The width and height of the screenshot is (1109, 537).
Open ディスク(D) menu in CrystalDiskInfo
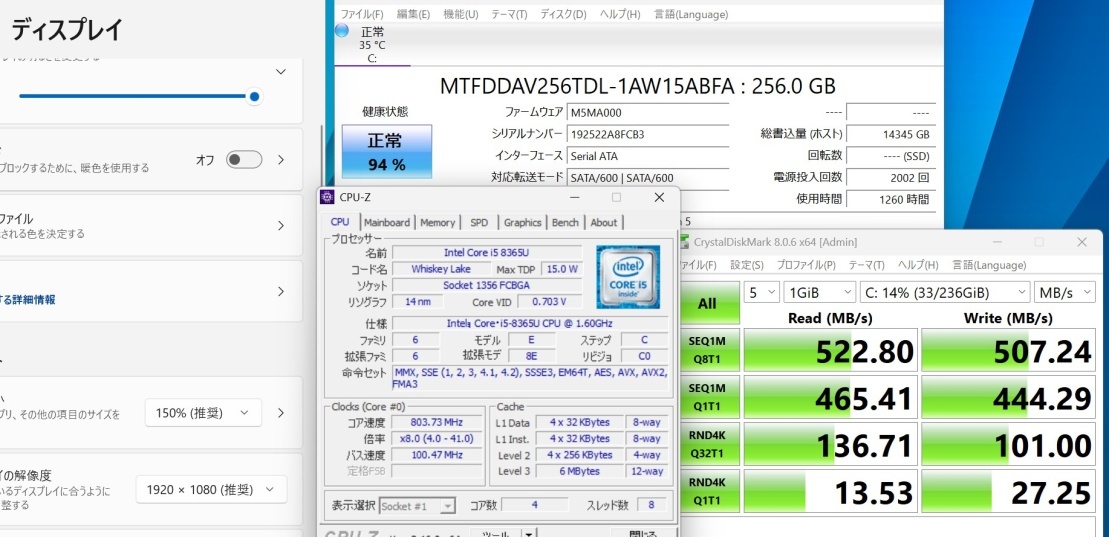click(x=563, y=14)
